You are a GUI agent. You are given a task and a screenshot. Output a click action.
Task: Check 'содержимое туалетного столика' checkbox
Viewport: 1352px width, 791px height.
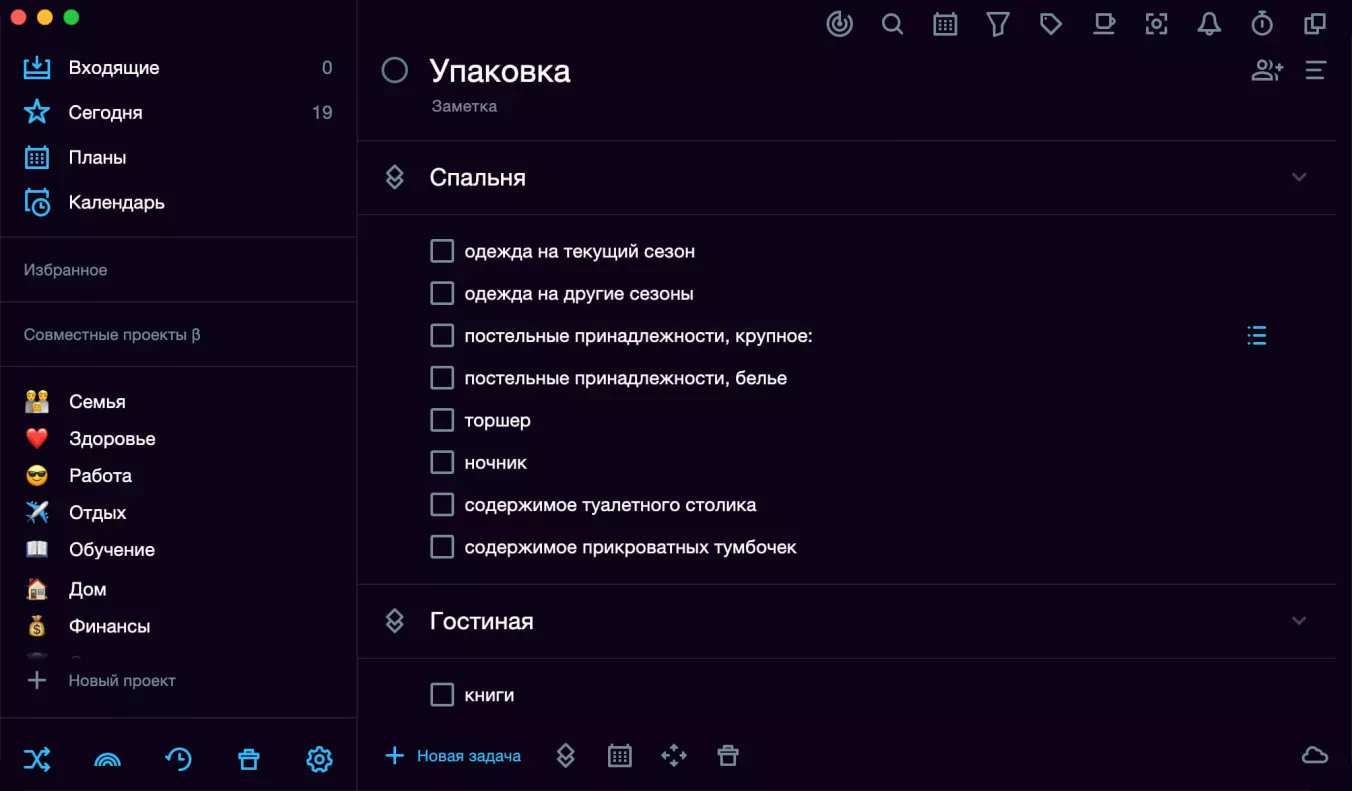[442, 505]
